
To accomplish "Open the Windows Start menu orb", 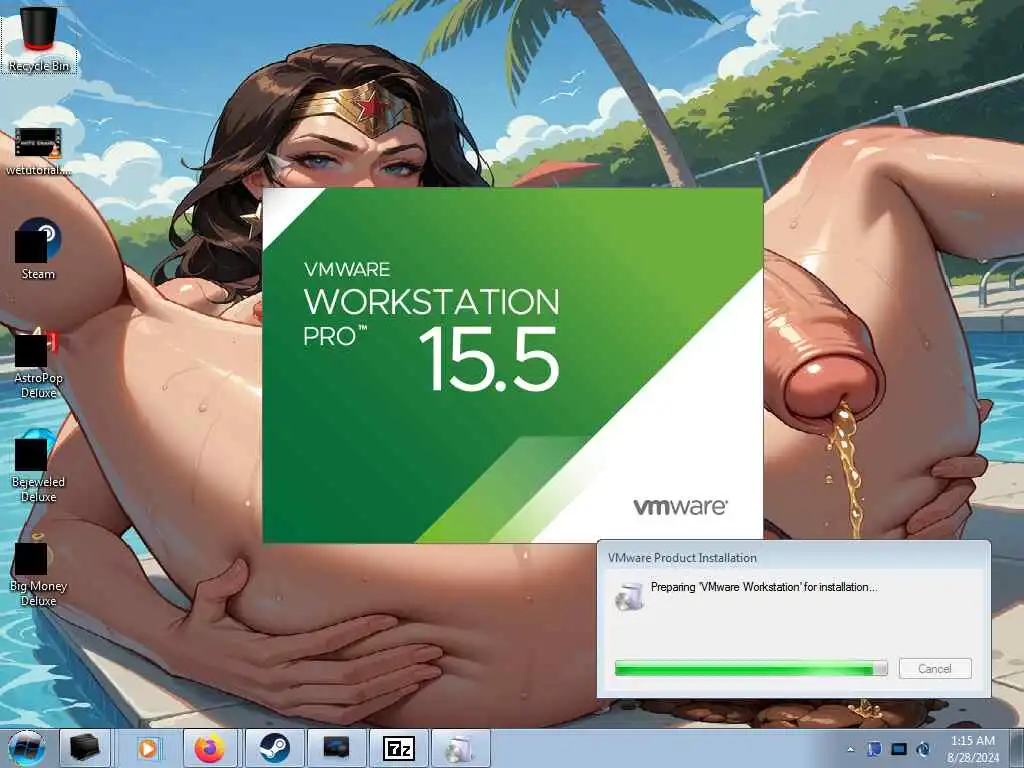I will (x=27, y=748).
